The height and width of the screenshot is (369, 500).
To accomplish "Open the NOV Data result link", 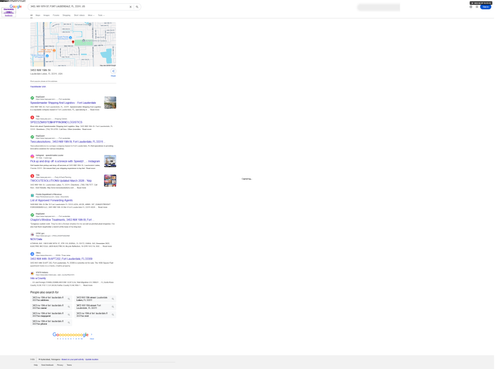I will (36, 239).
